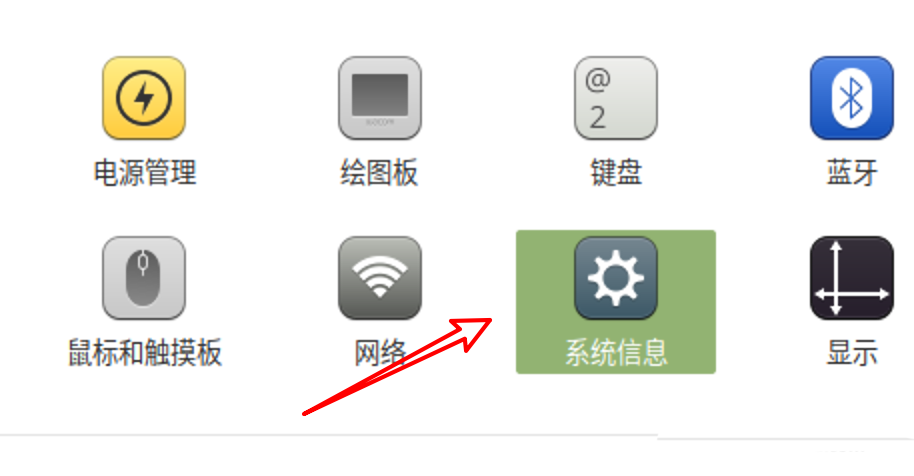Screen dimensions: 914x476
Task: Click the @ and 2 key symbol
Action: 598,99
